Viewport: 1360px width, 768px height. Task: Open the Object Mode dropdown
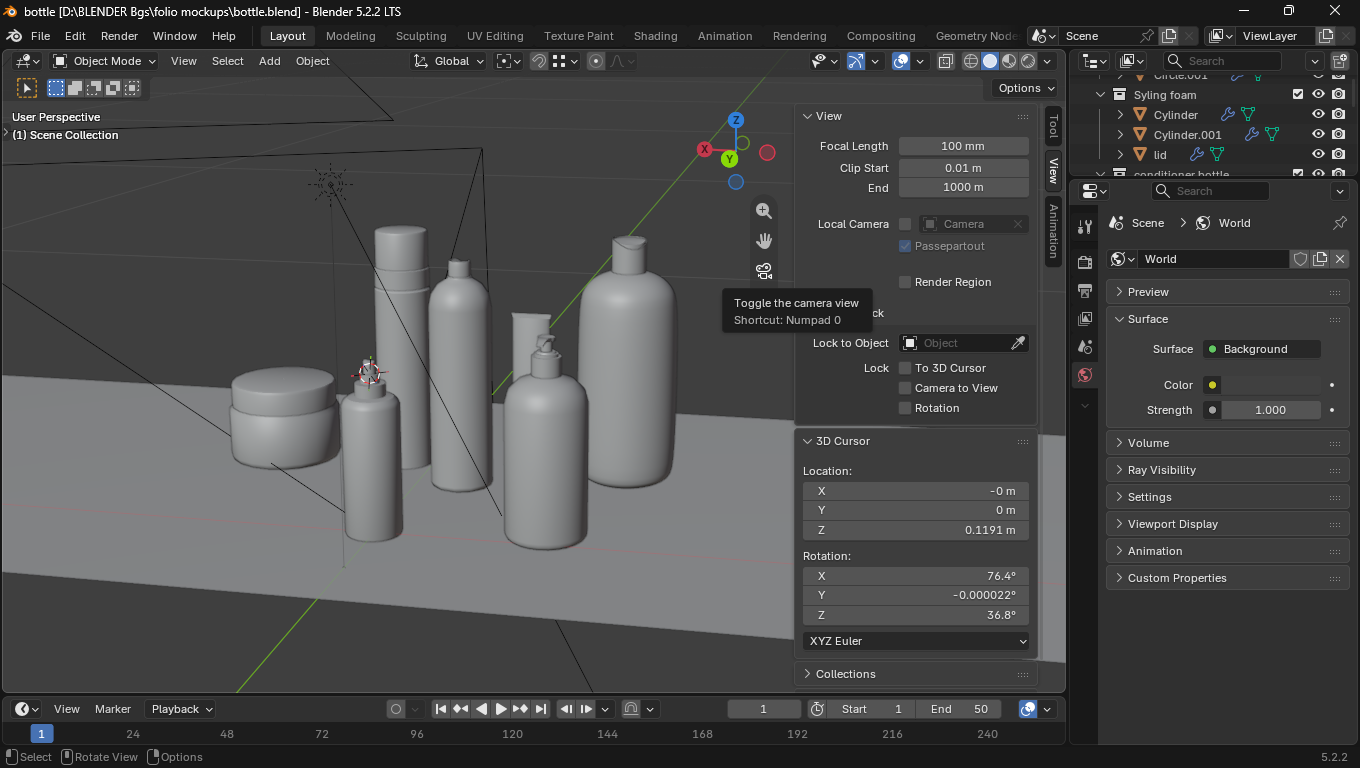105,61
